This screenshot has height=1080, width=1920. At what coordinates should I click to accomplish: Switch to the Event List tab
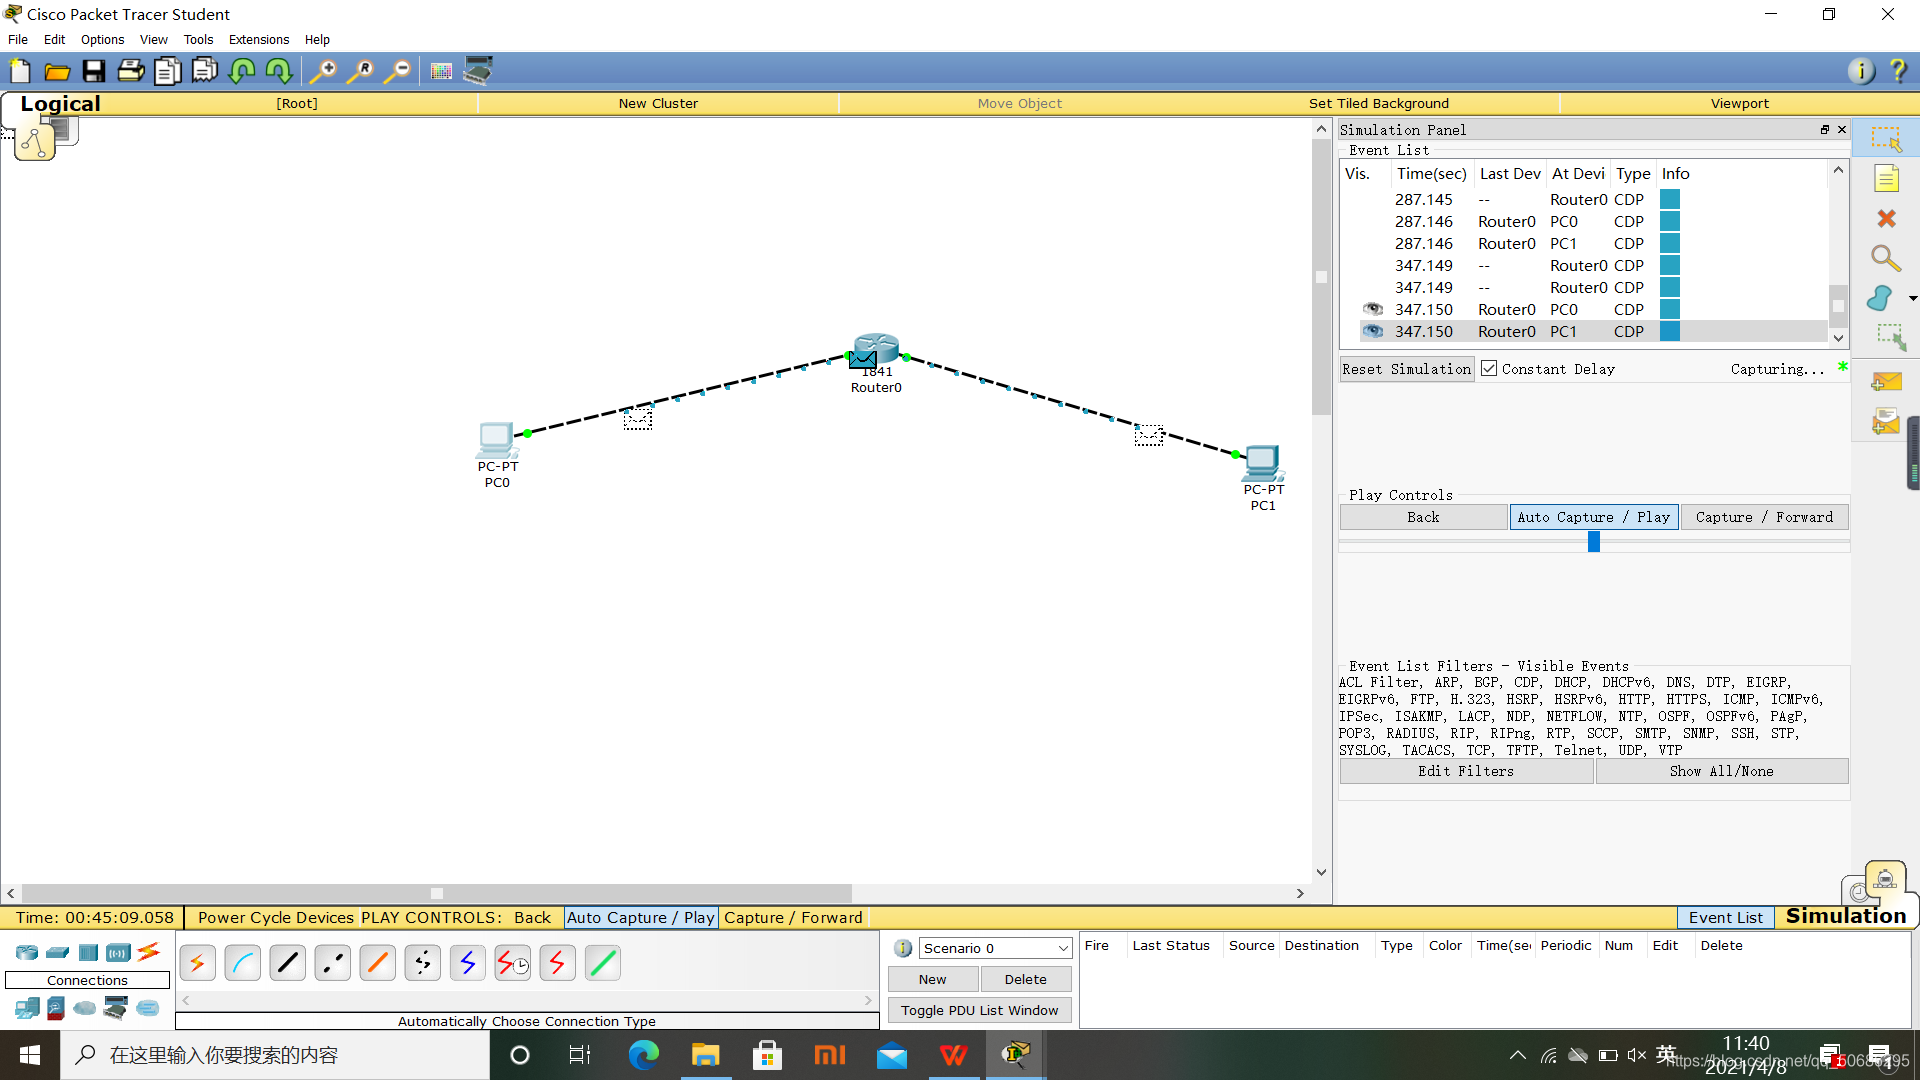(1725, 917)
